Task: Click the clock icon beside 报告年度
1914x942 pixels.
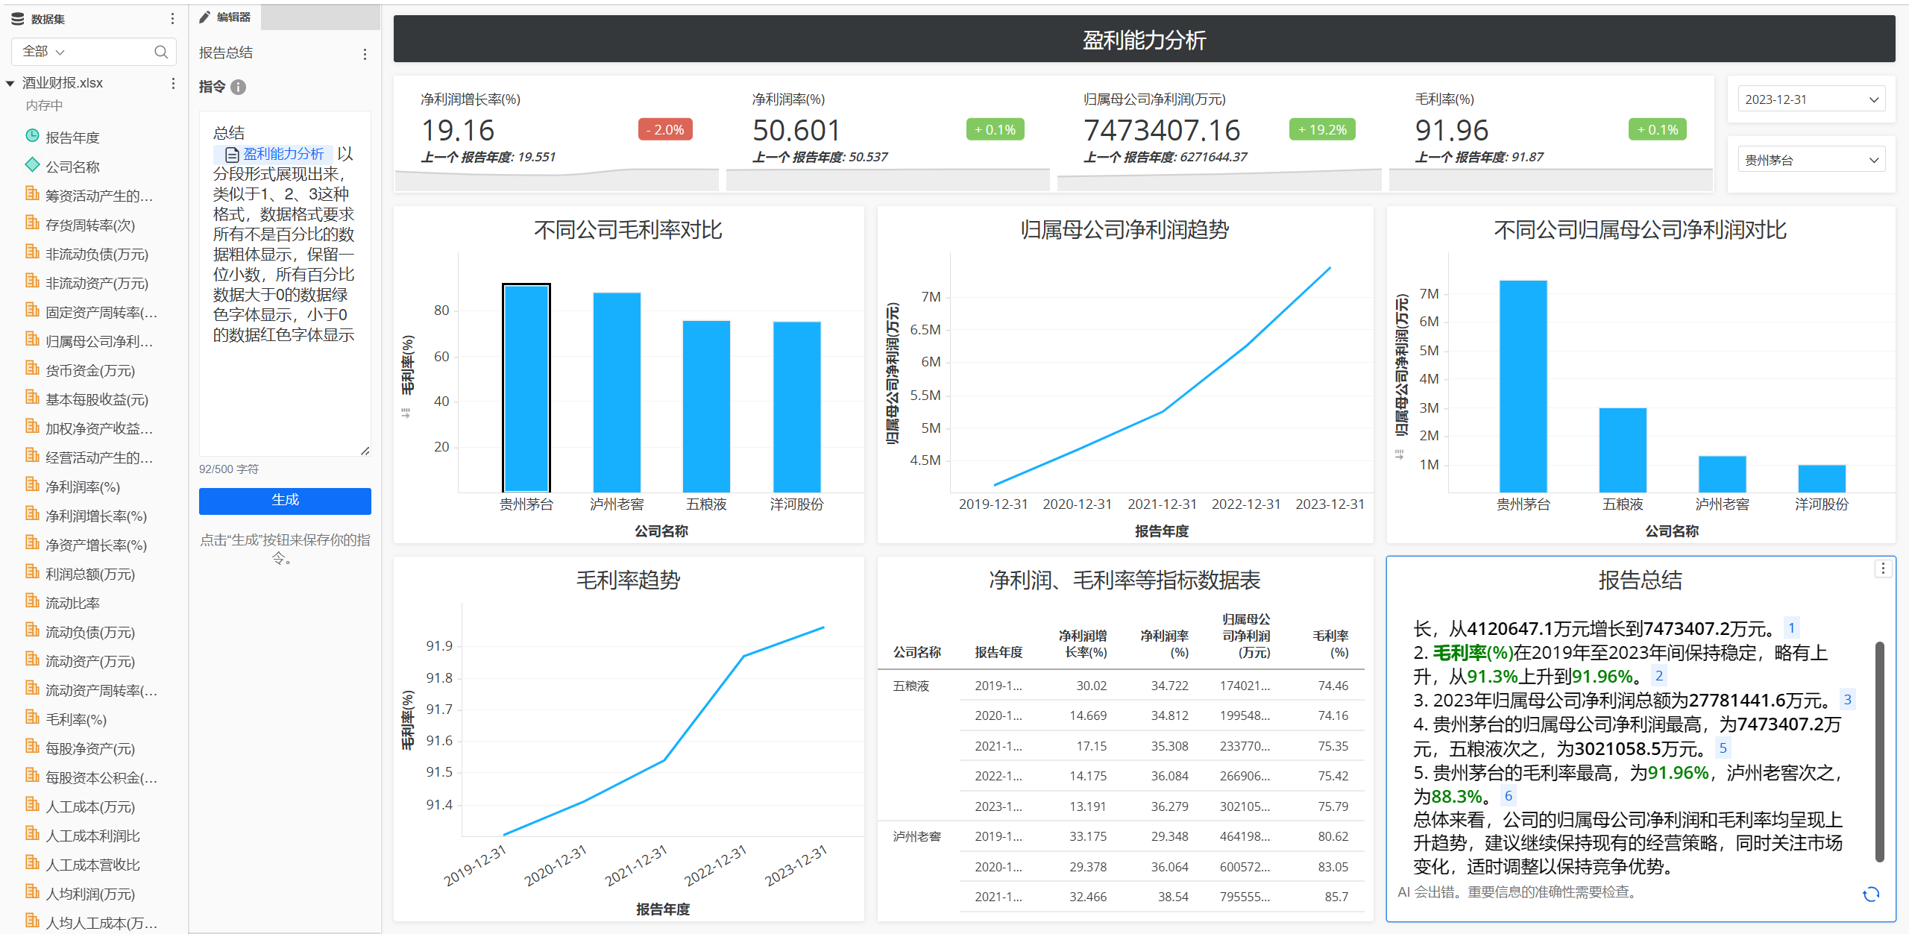Action: coord(32,136)
